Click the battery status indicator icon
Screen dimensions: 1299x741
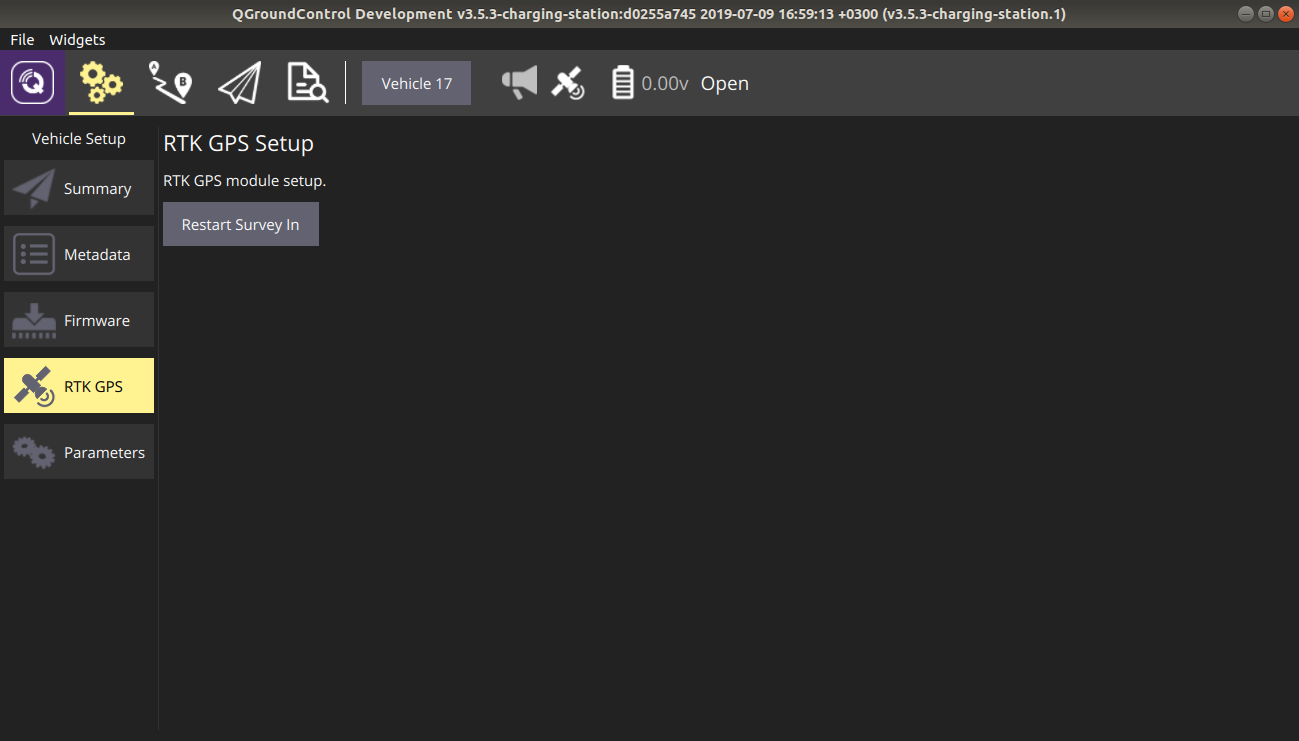coord(623,83)
